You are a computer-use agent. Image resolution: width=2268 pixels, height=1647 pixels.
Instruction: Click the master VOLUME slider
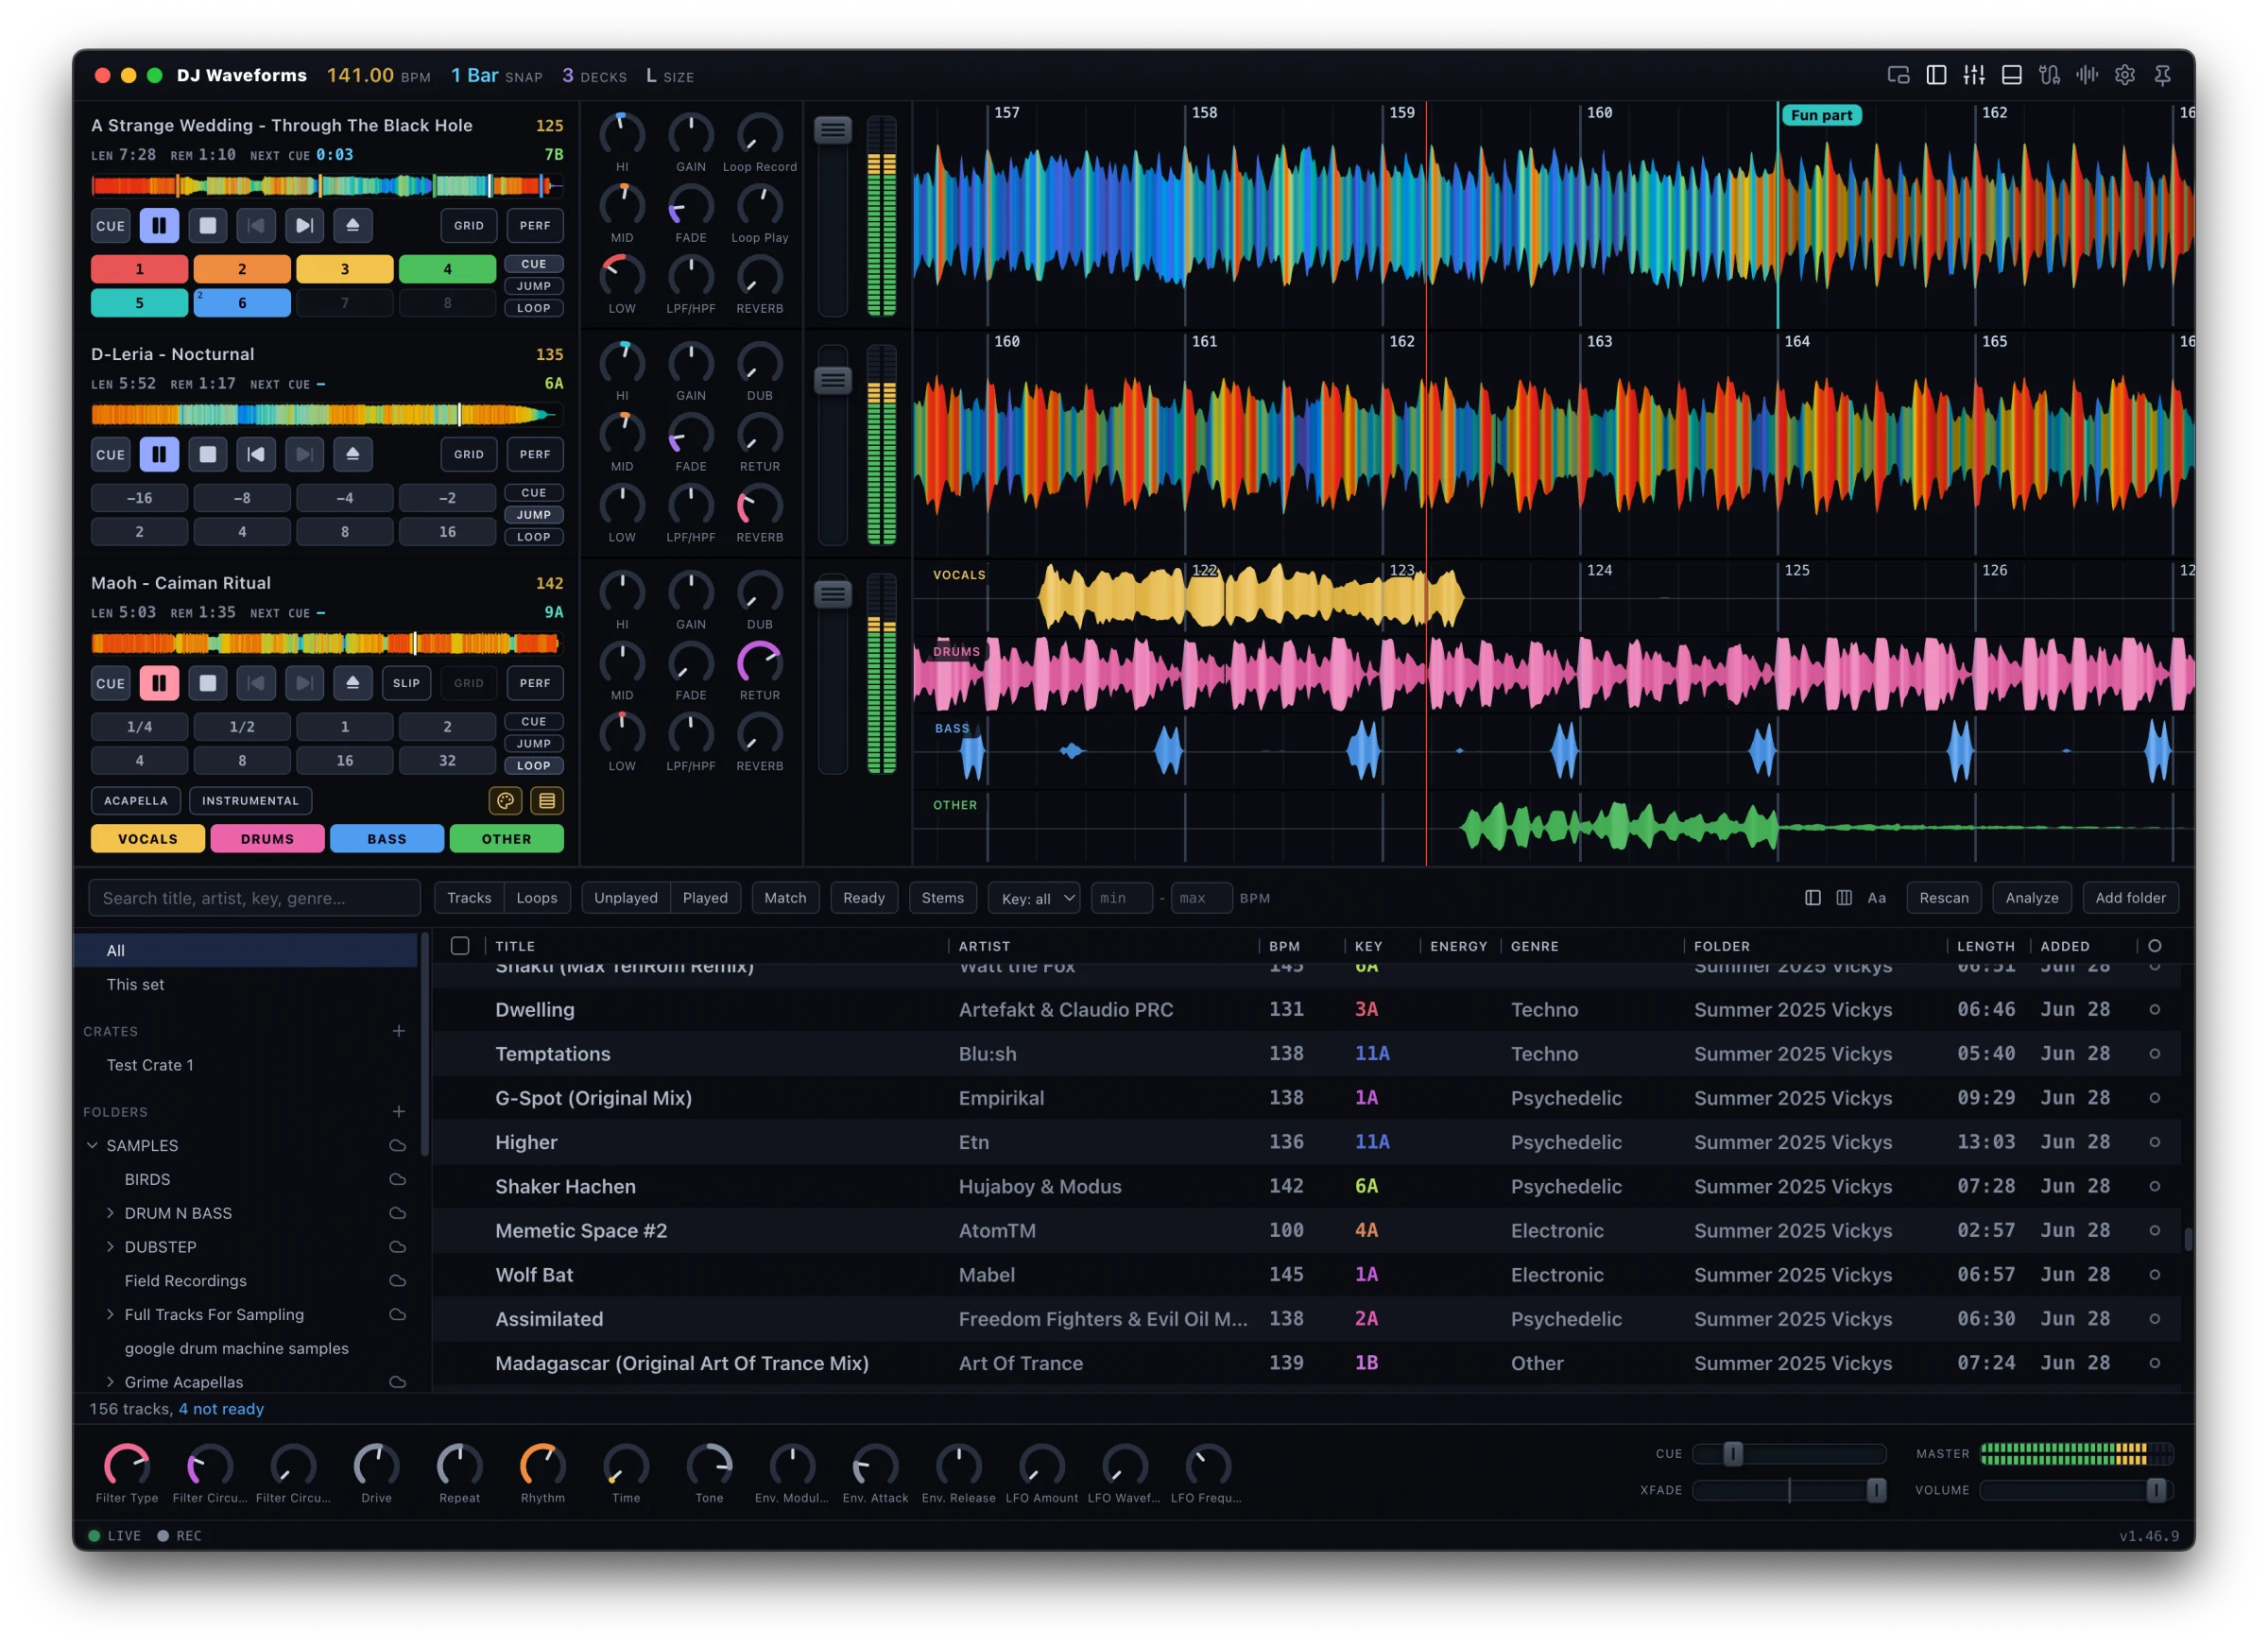click(x=2076, y=1490)
